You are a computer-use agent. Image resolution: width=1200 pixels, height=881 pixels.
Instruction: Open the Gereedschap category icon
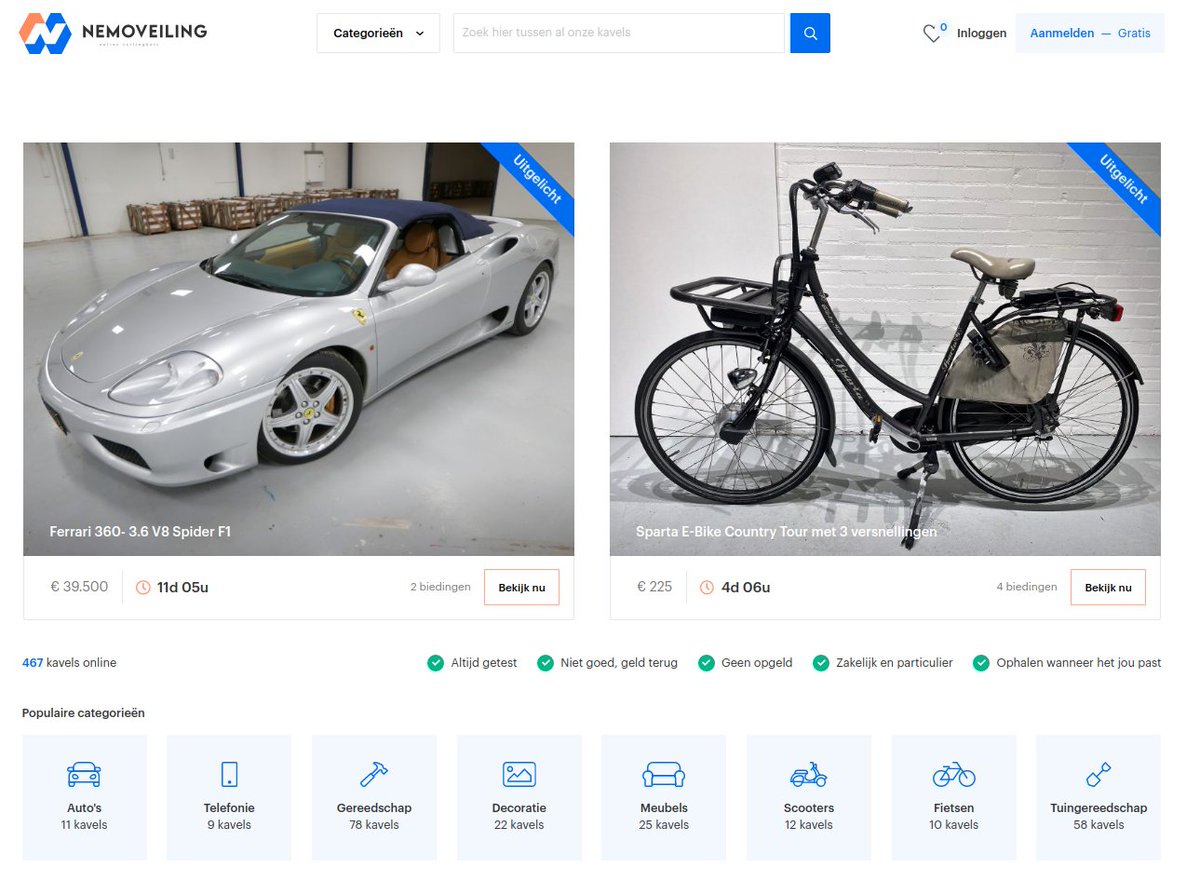click(374, 774)
